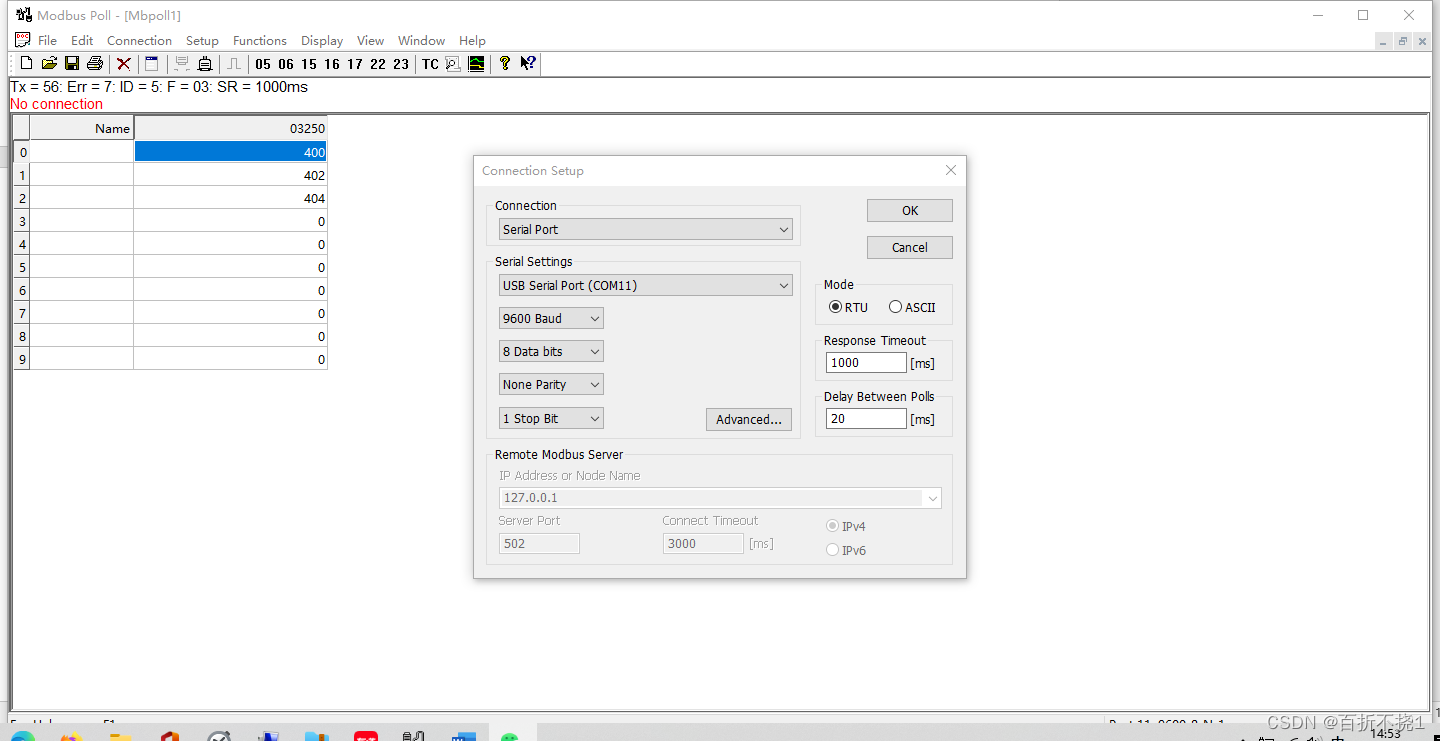Click the Disconnect toolbar icon
The height and width of the screenshot is (741, 1440).
tap(205, 63)
